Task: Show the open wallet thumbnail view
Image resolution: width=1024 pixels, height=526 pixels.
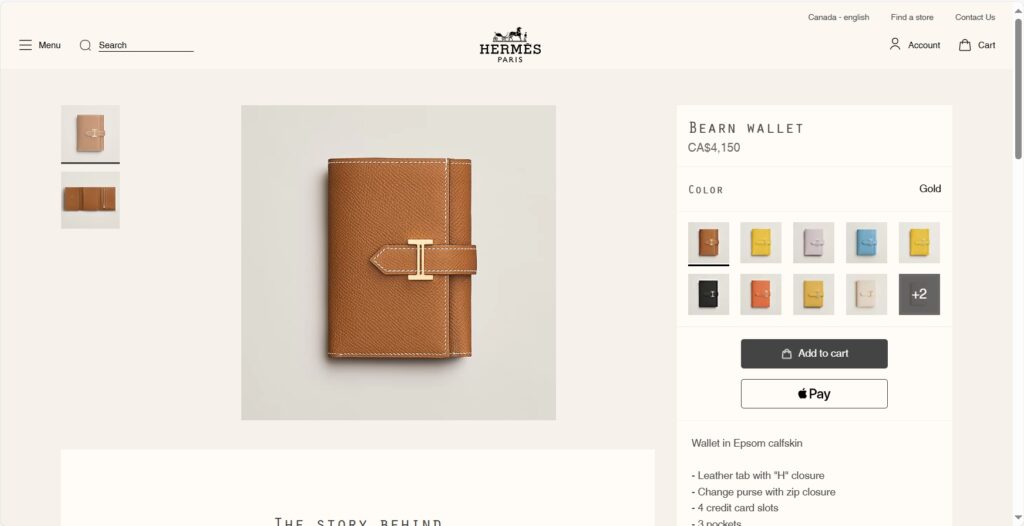Action: (x=90, y=200)
